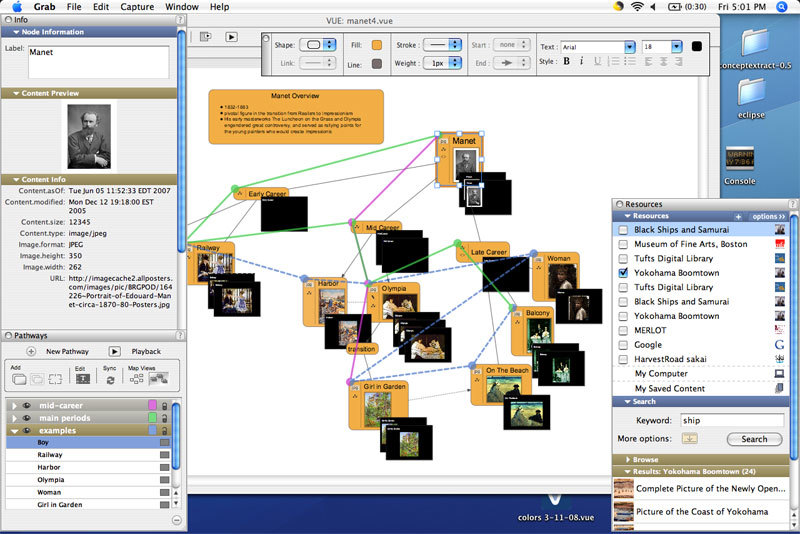The image size is (800, 534).
Task: Open the Window menu
Action: (x=181, y=7)
